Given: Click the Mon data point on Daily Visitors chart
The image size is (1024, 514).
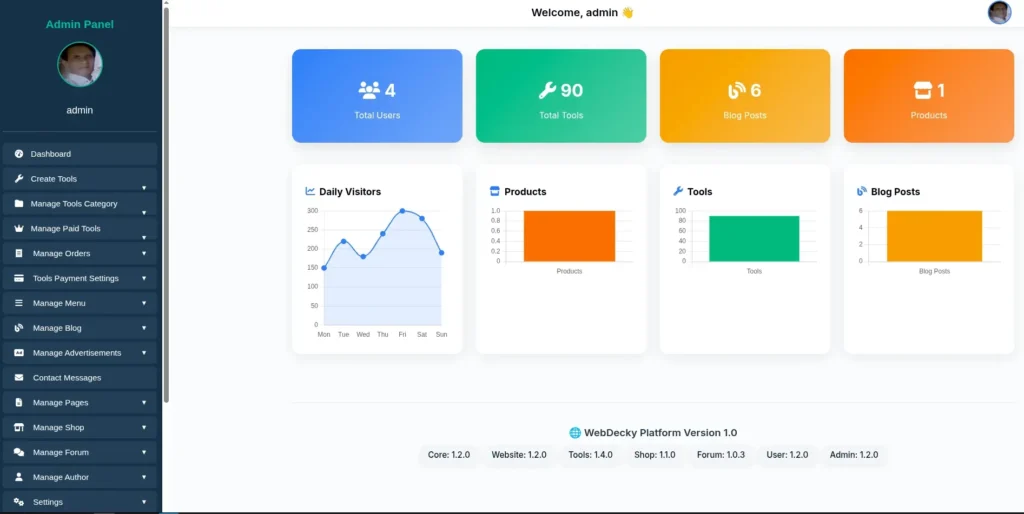Looking at the screenshot, I should tap(324, 268).
